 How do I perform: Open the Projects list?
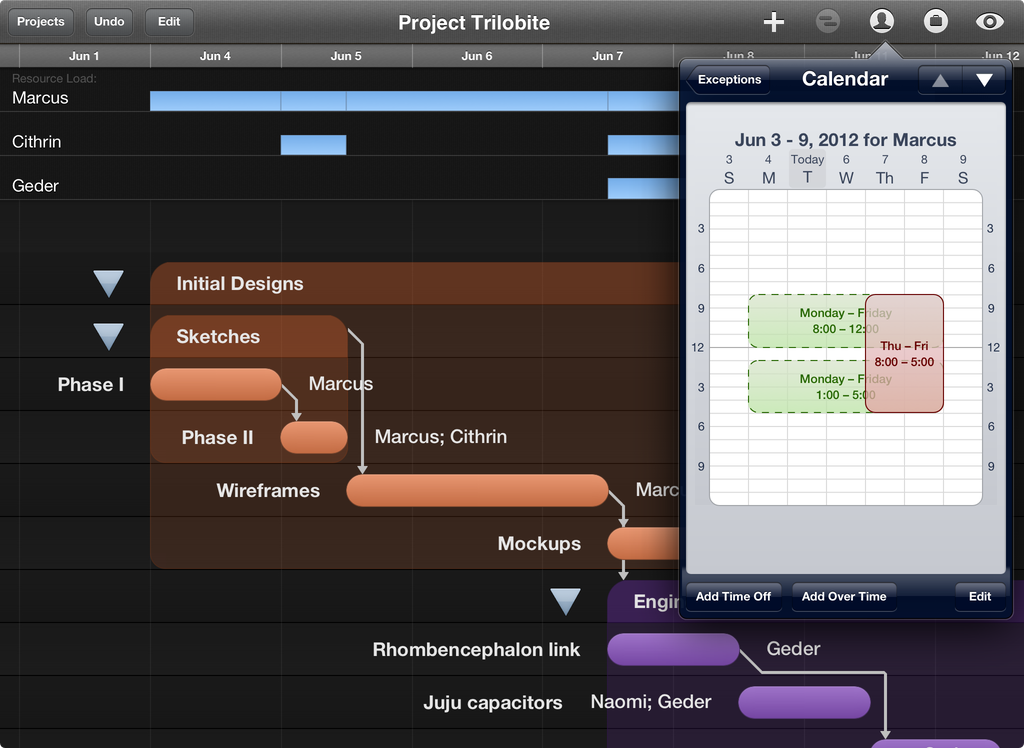click(x=41, y=22)
